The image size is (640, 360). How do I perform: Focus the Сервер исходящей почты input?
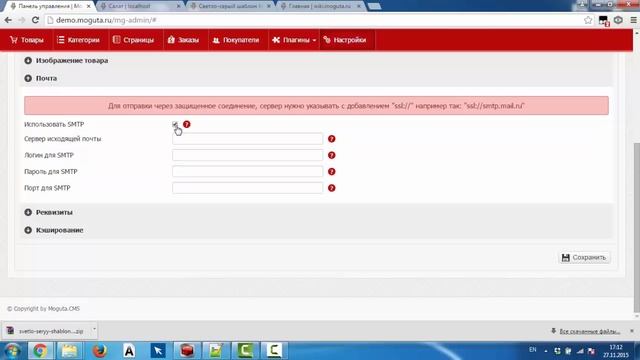tap(247, 139)
